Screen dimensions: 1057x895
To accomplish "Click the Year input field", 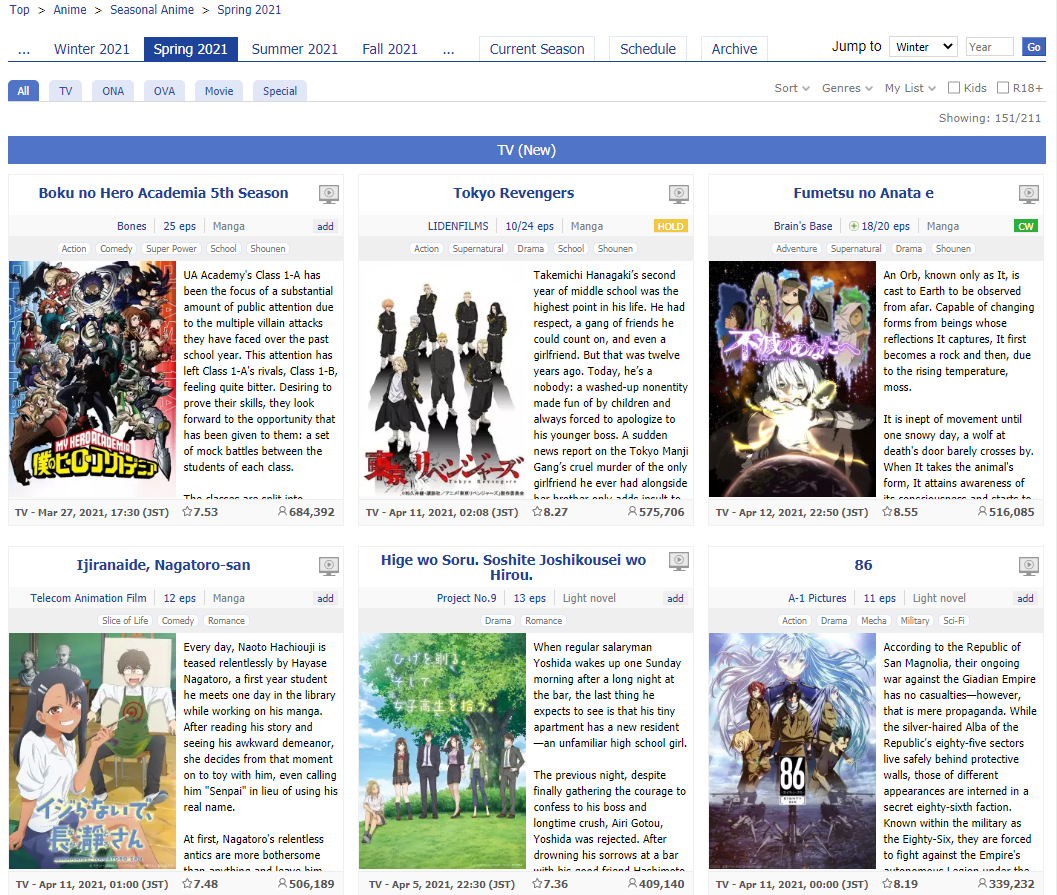I will pyautogui.click(x=989, y=47).
